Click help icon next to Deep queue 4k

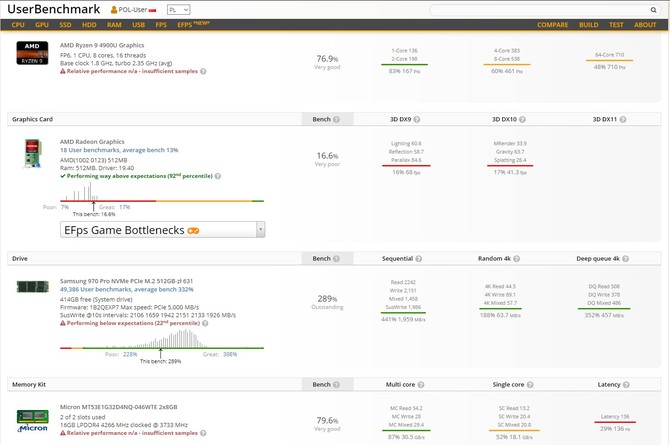[x=626, y=259]
